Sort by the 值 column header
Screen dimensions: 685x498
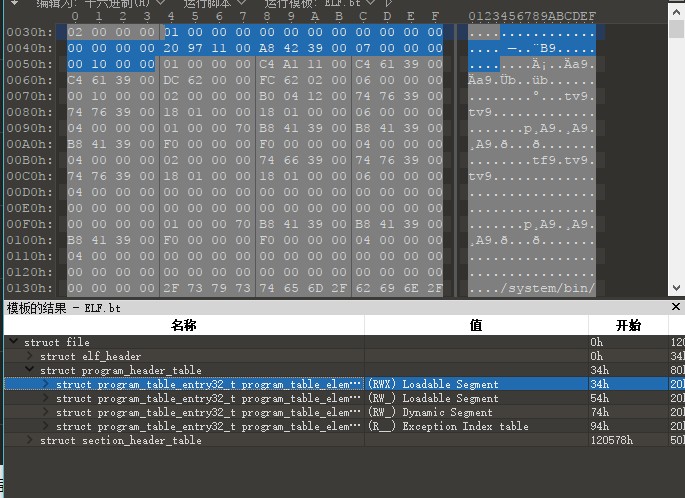(x=476, y=325)
